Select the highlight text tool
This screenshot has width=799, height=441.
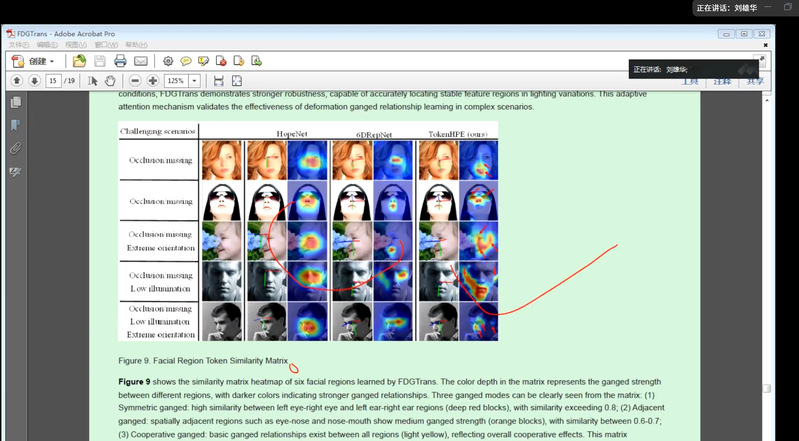(x=204, y=61)
